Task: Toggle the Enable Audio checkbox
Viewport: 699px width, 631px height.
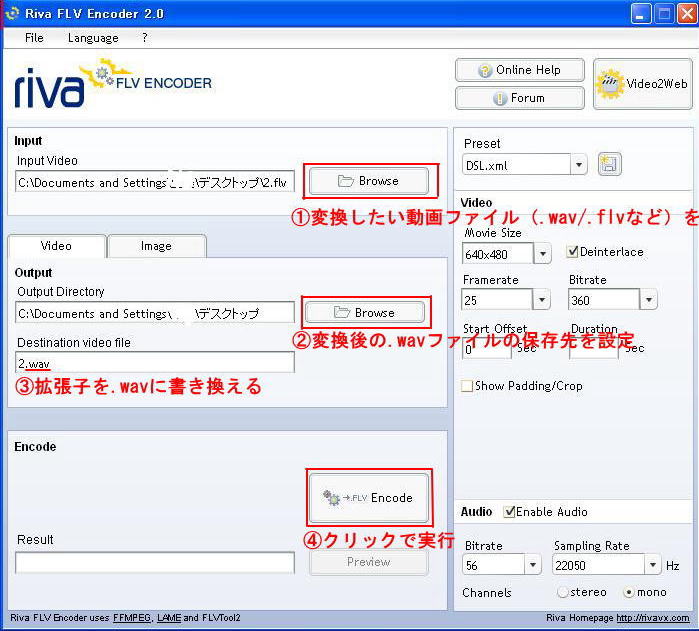Action: pos(509,511)
